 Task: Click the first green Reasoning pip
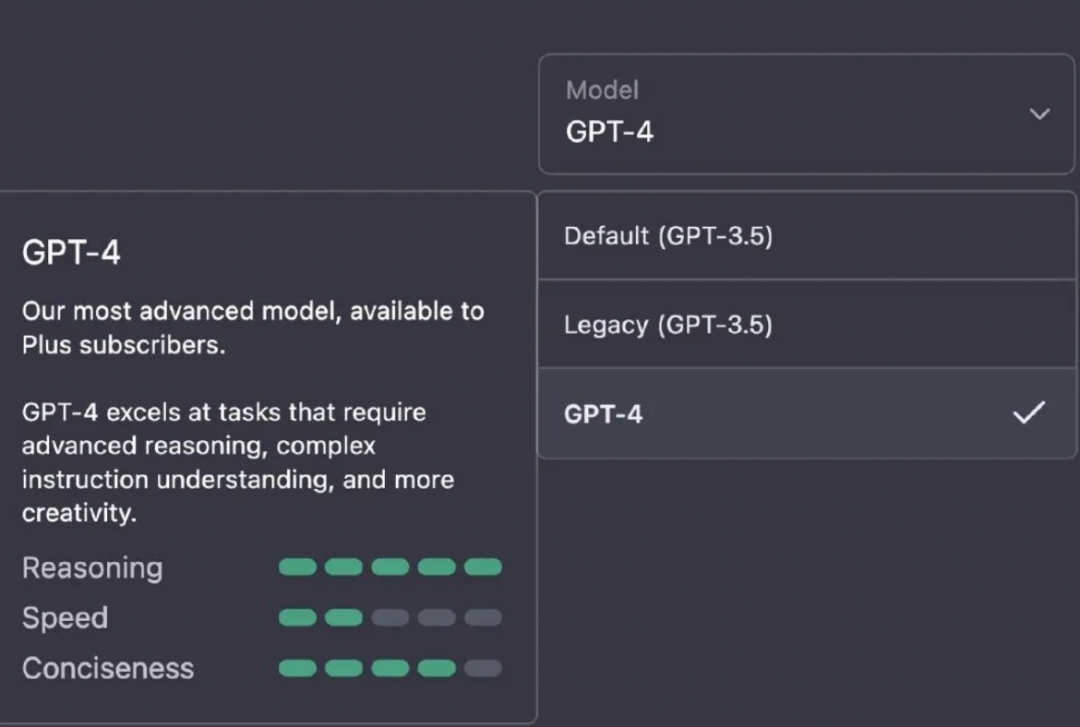click(297, 568)
